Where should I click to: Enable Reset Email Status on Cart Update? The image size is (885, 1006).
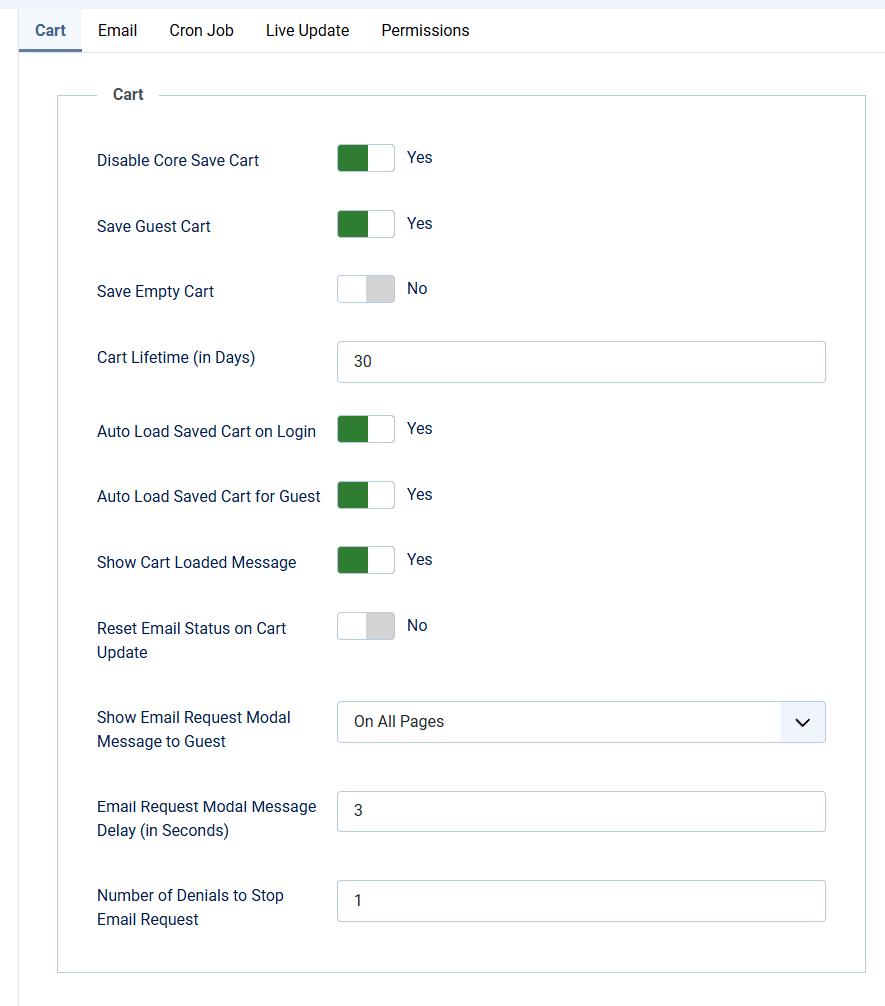click(366, 626)
